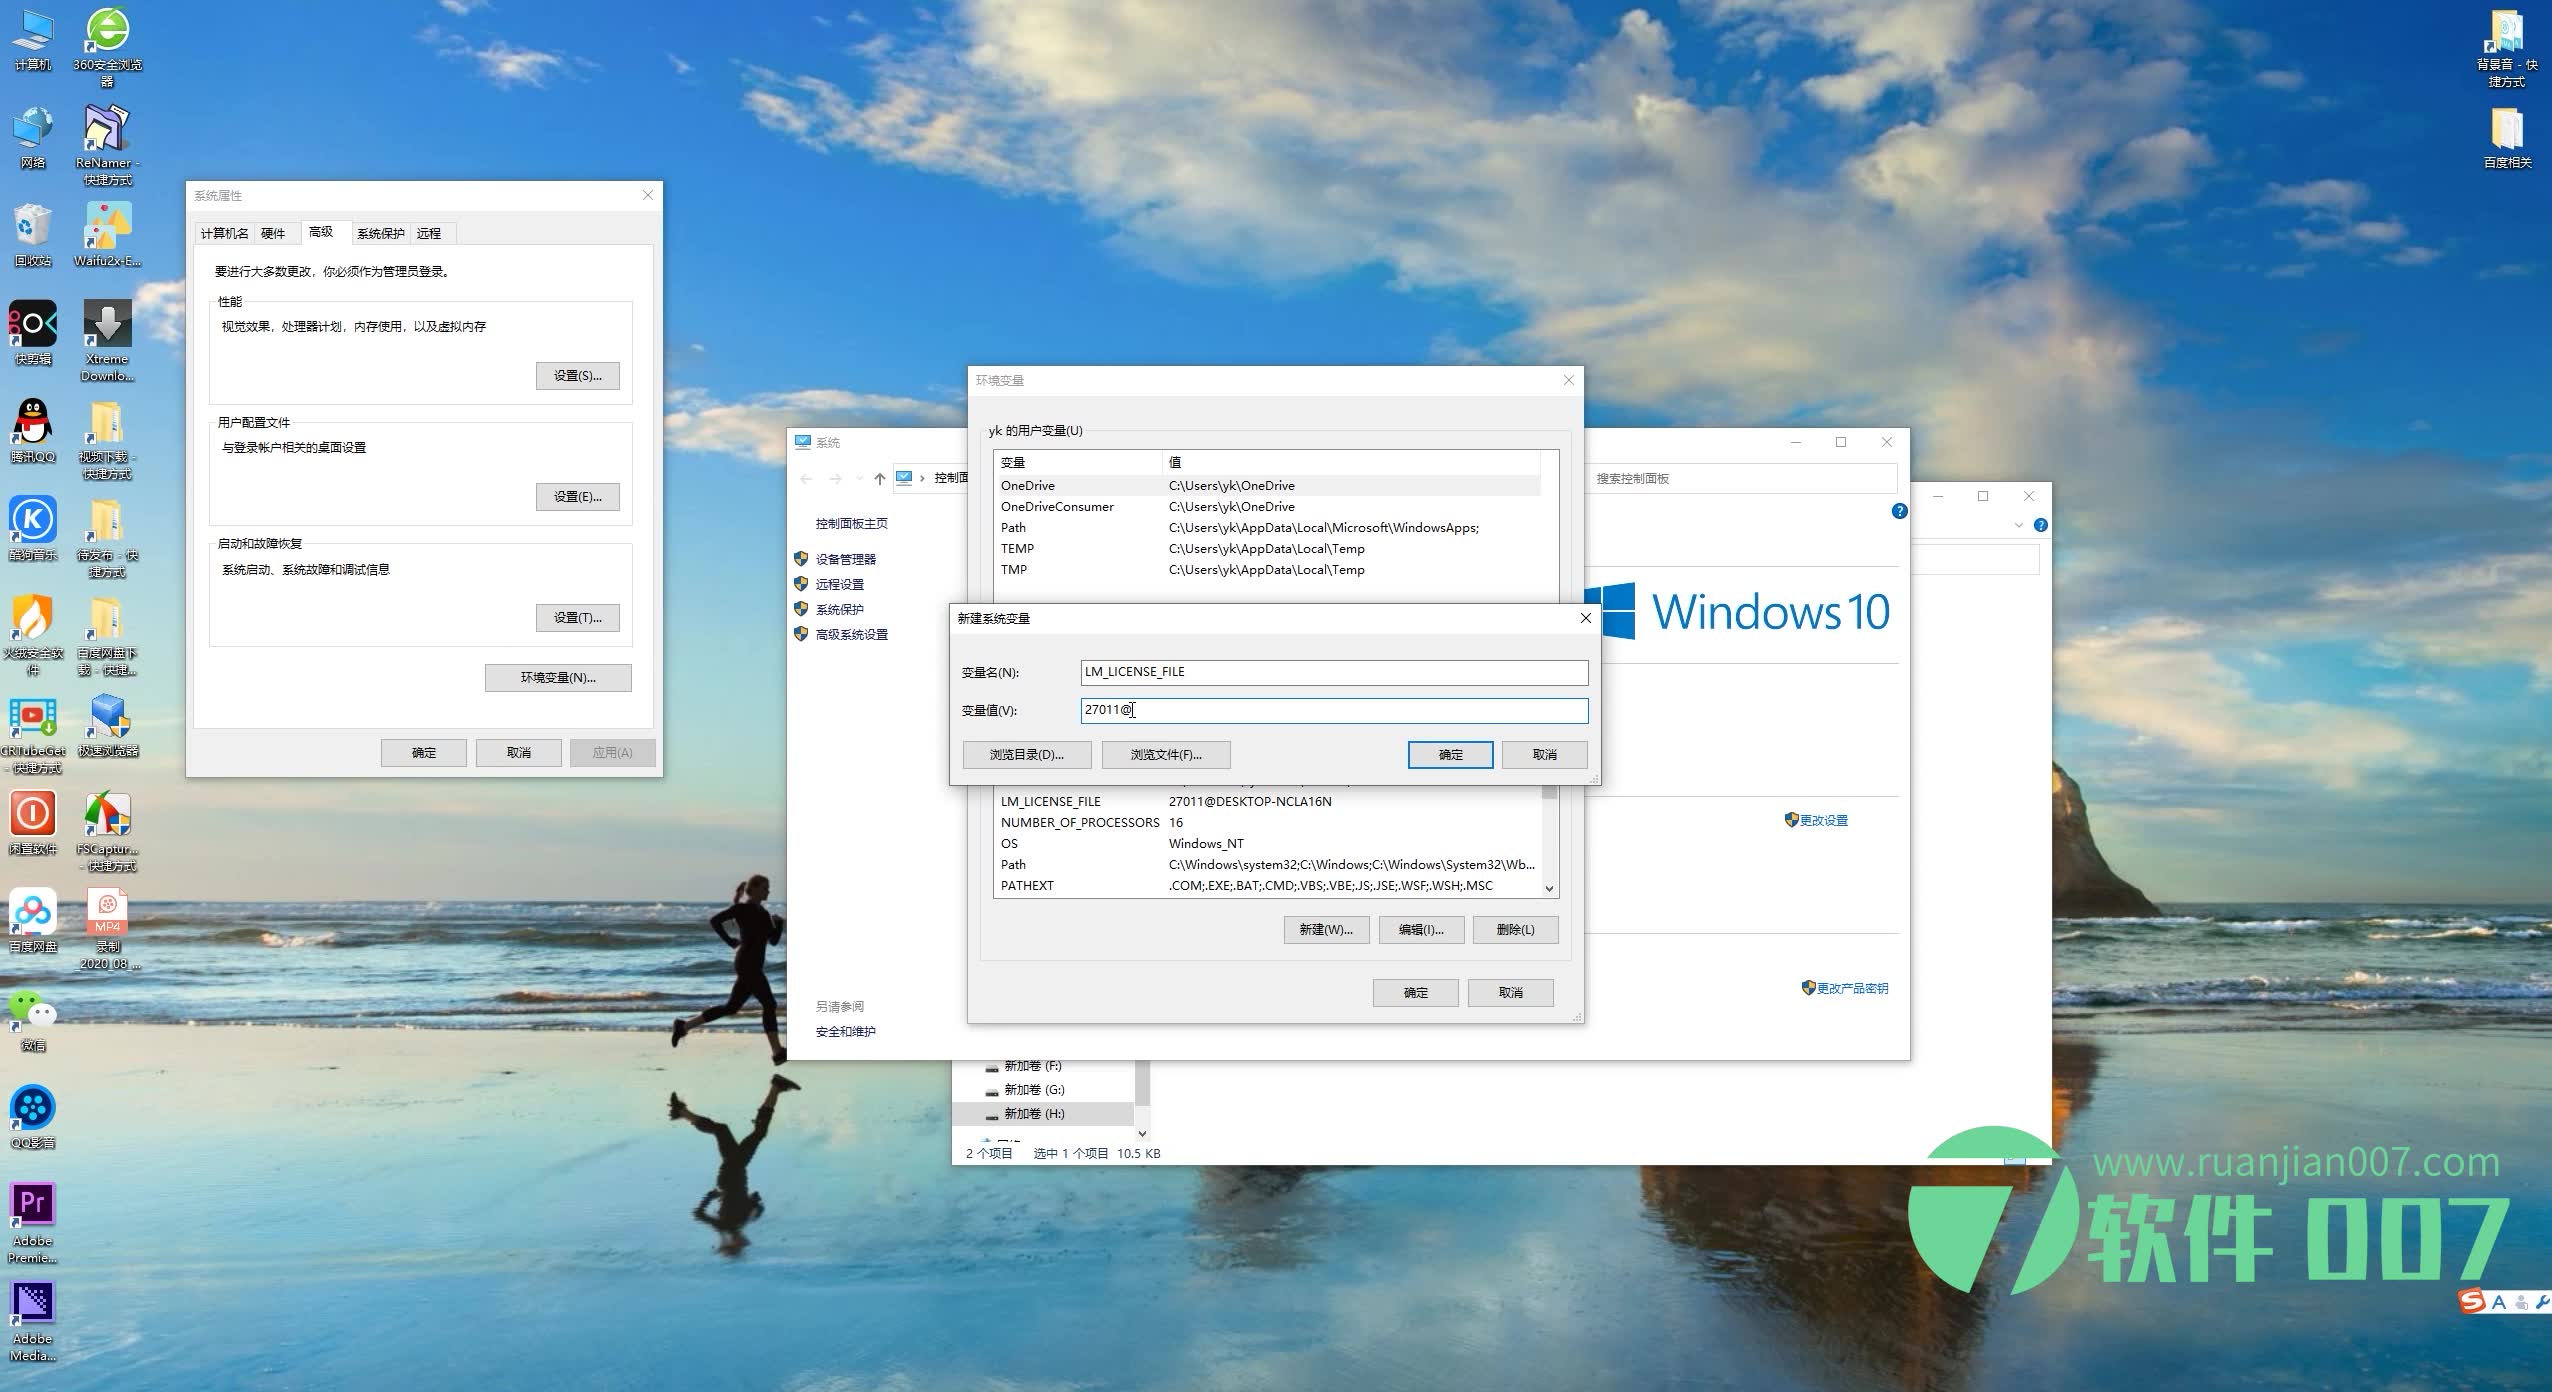
Task: Click 搜索控制面板 search field
Action: point(1742,478)
